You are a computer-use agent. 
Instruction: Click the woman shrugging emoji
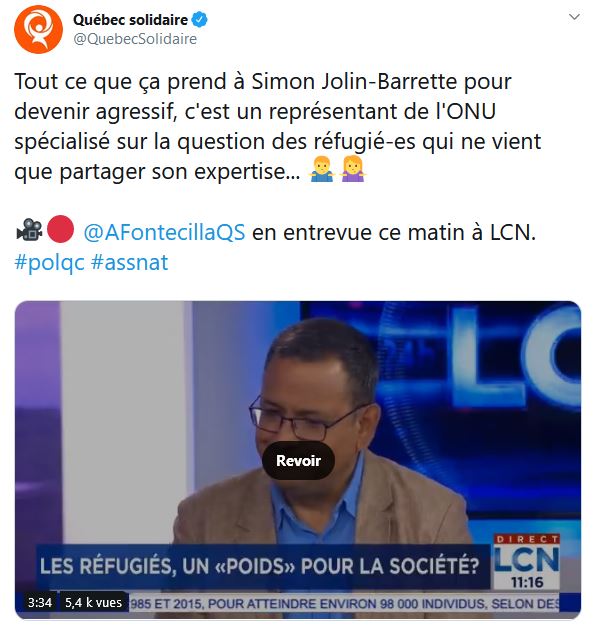[353, 169]
